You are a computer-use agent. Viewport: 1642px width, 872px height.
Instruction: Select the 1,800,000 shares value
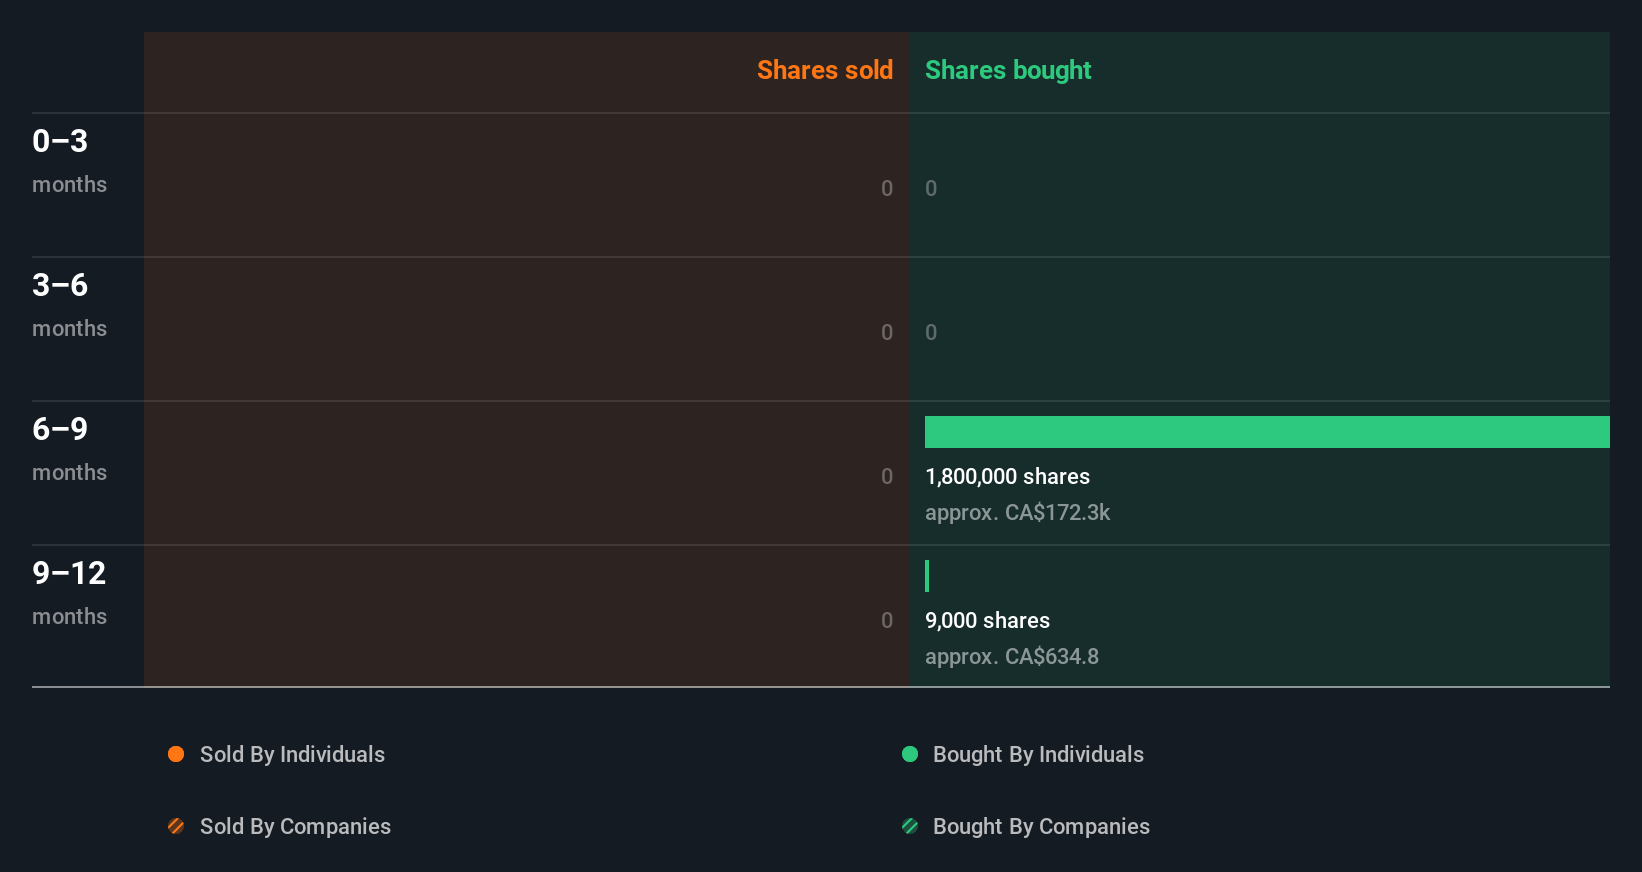click(1007, 477)
